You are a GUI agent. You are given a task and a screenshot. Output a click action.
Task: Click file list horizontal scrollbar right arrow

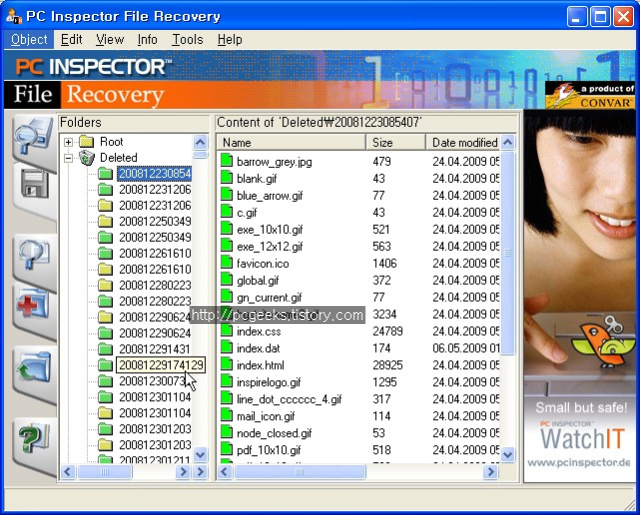click(x=490, y=472)
